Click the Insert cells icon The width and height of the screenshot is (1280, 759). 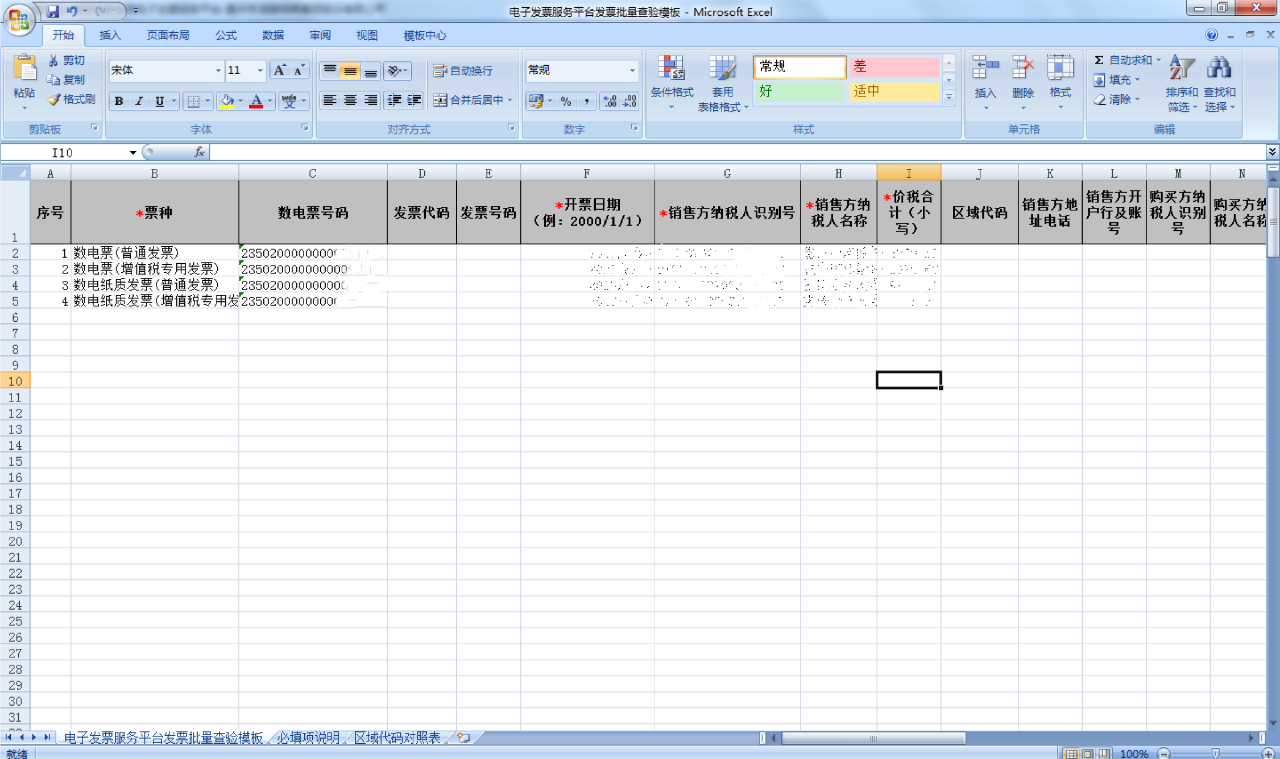point(985,69)
